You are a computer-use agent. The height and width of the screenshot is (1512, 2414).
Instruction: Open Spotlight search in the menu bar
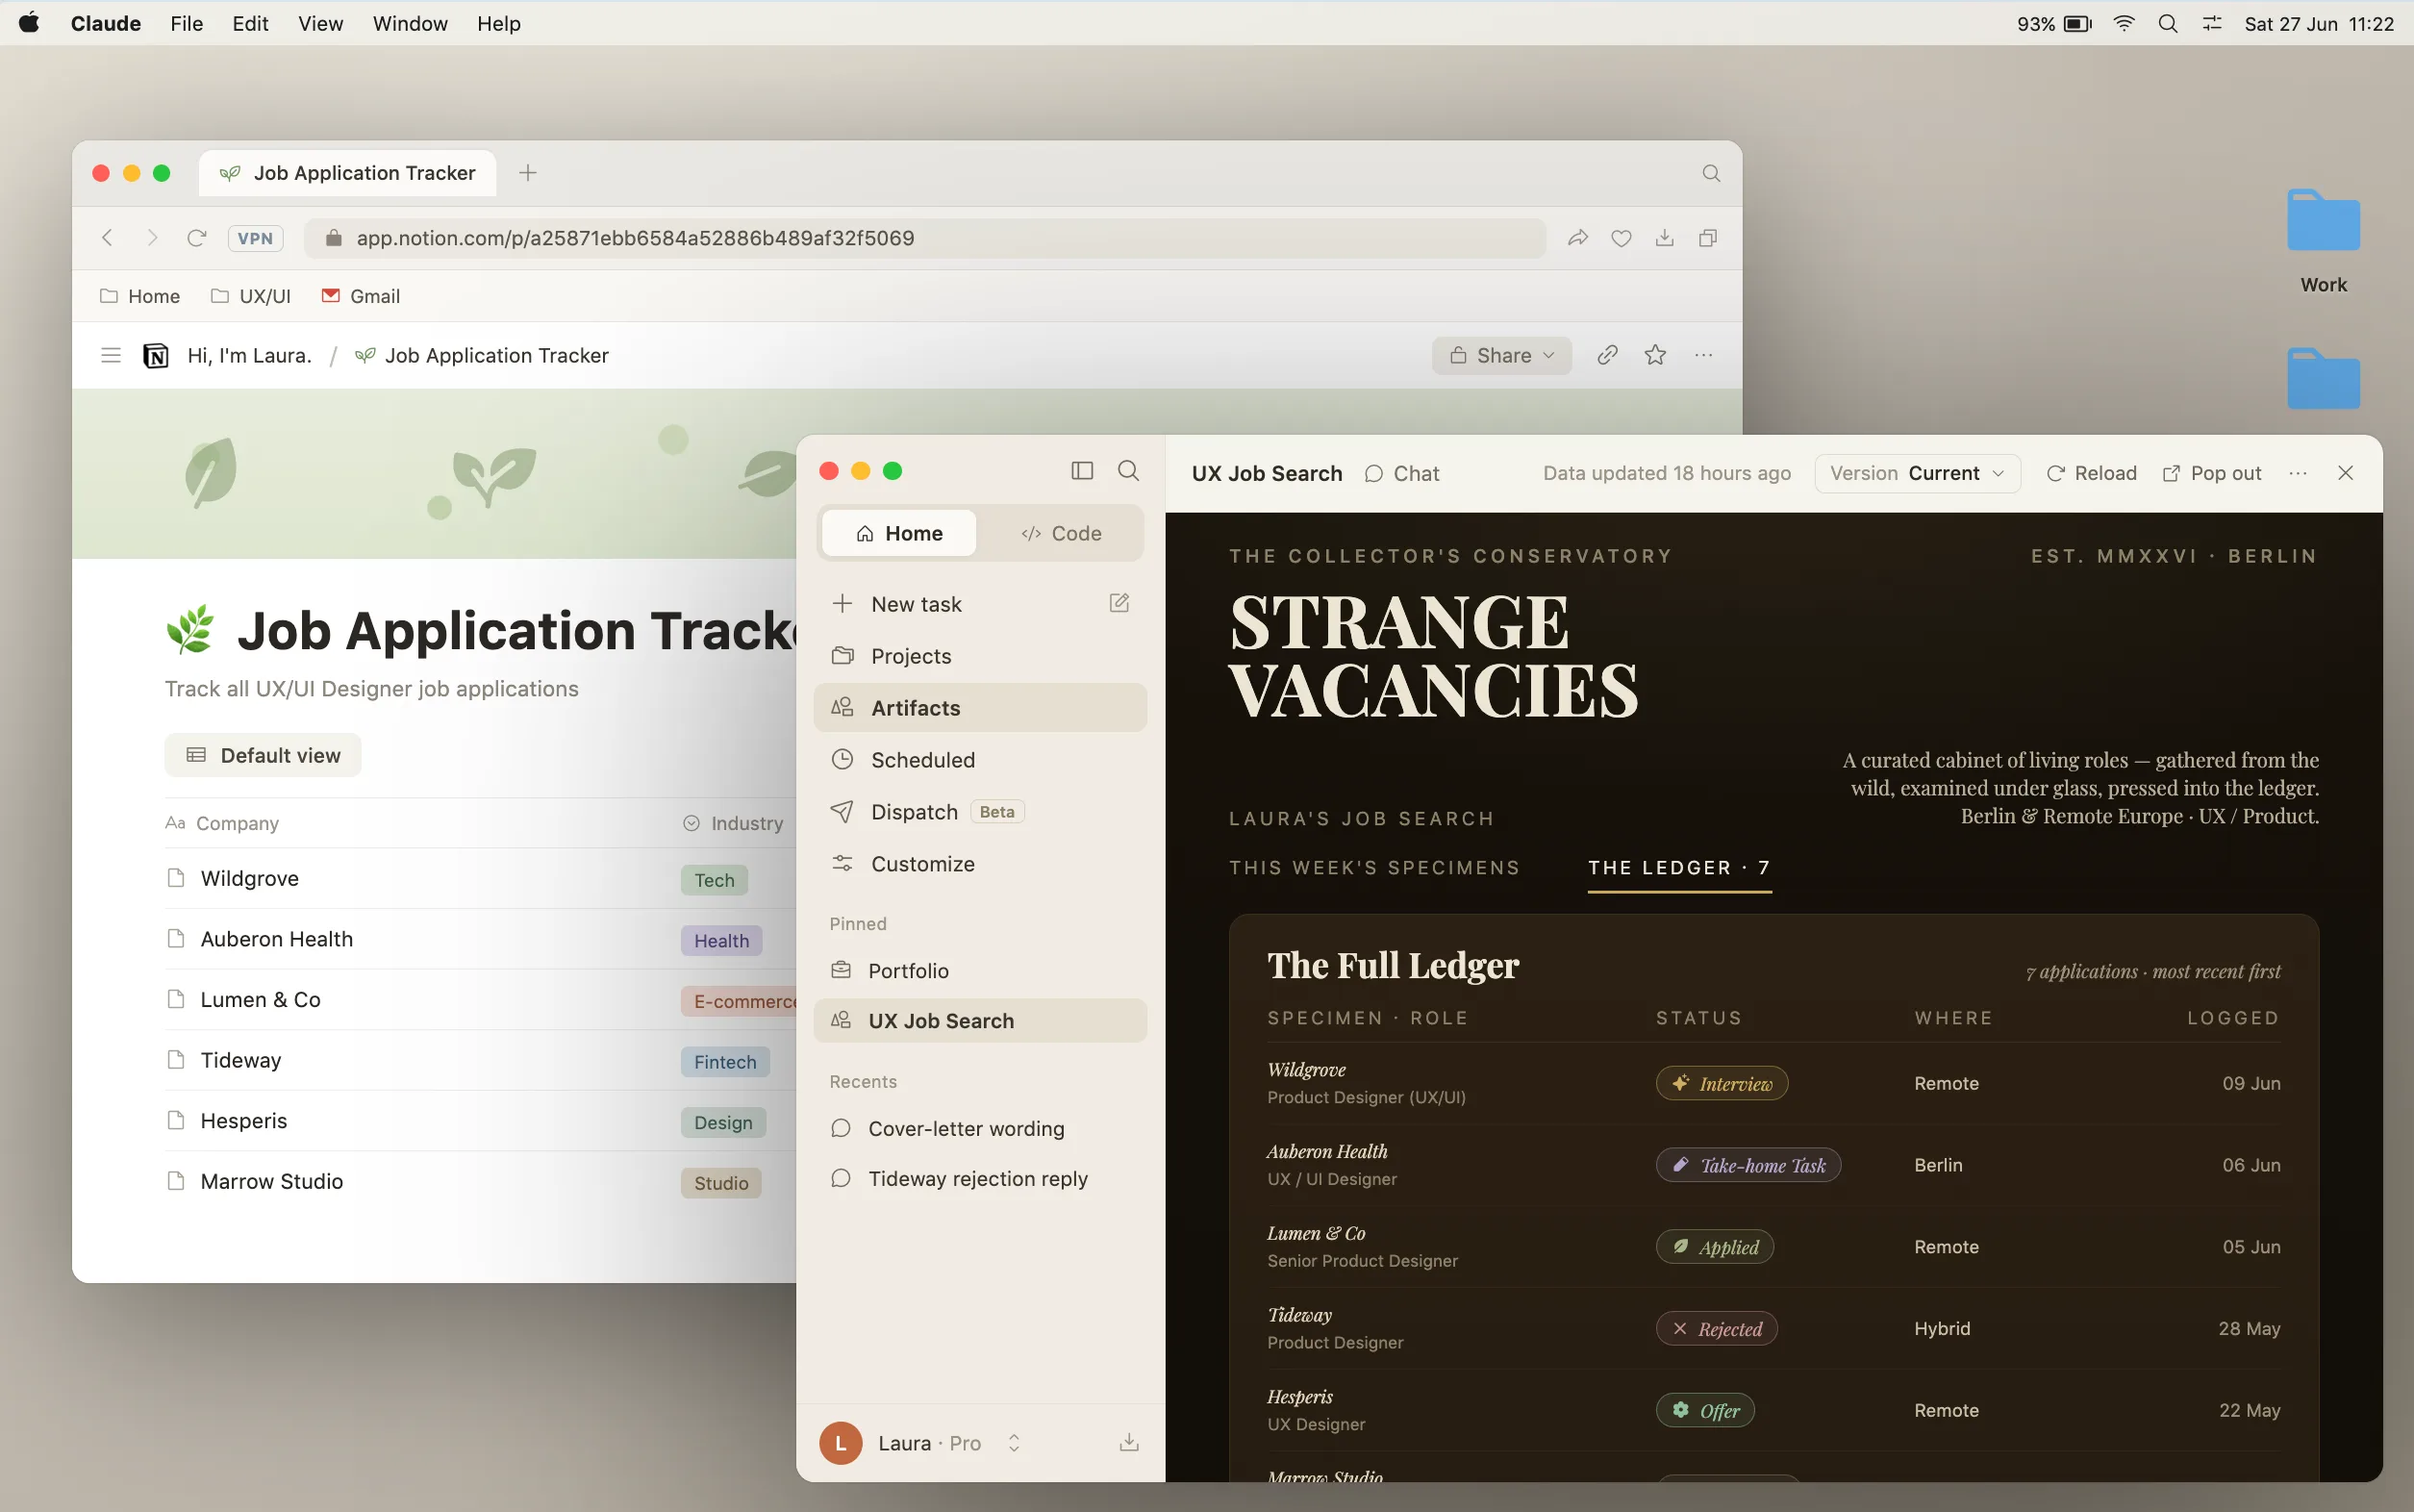(x=2167, y=23)
